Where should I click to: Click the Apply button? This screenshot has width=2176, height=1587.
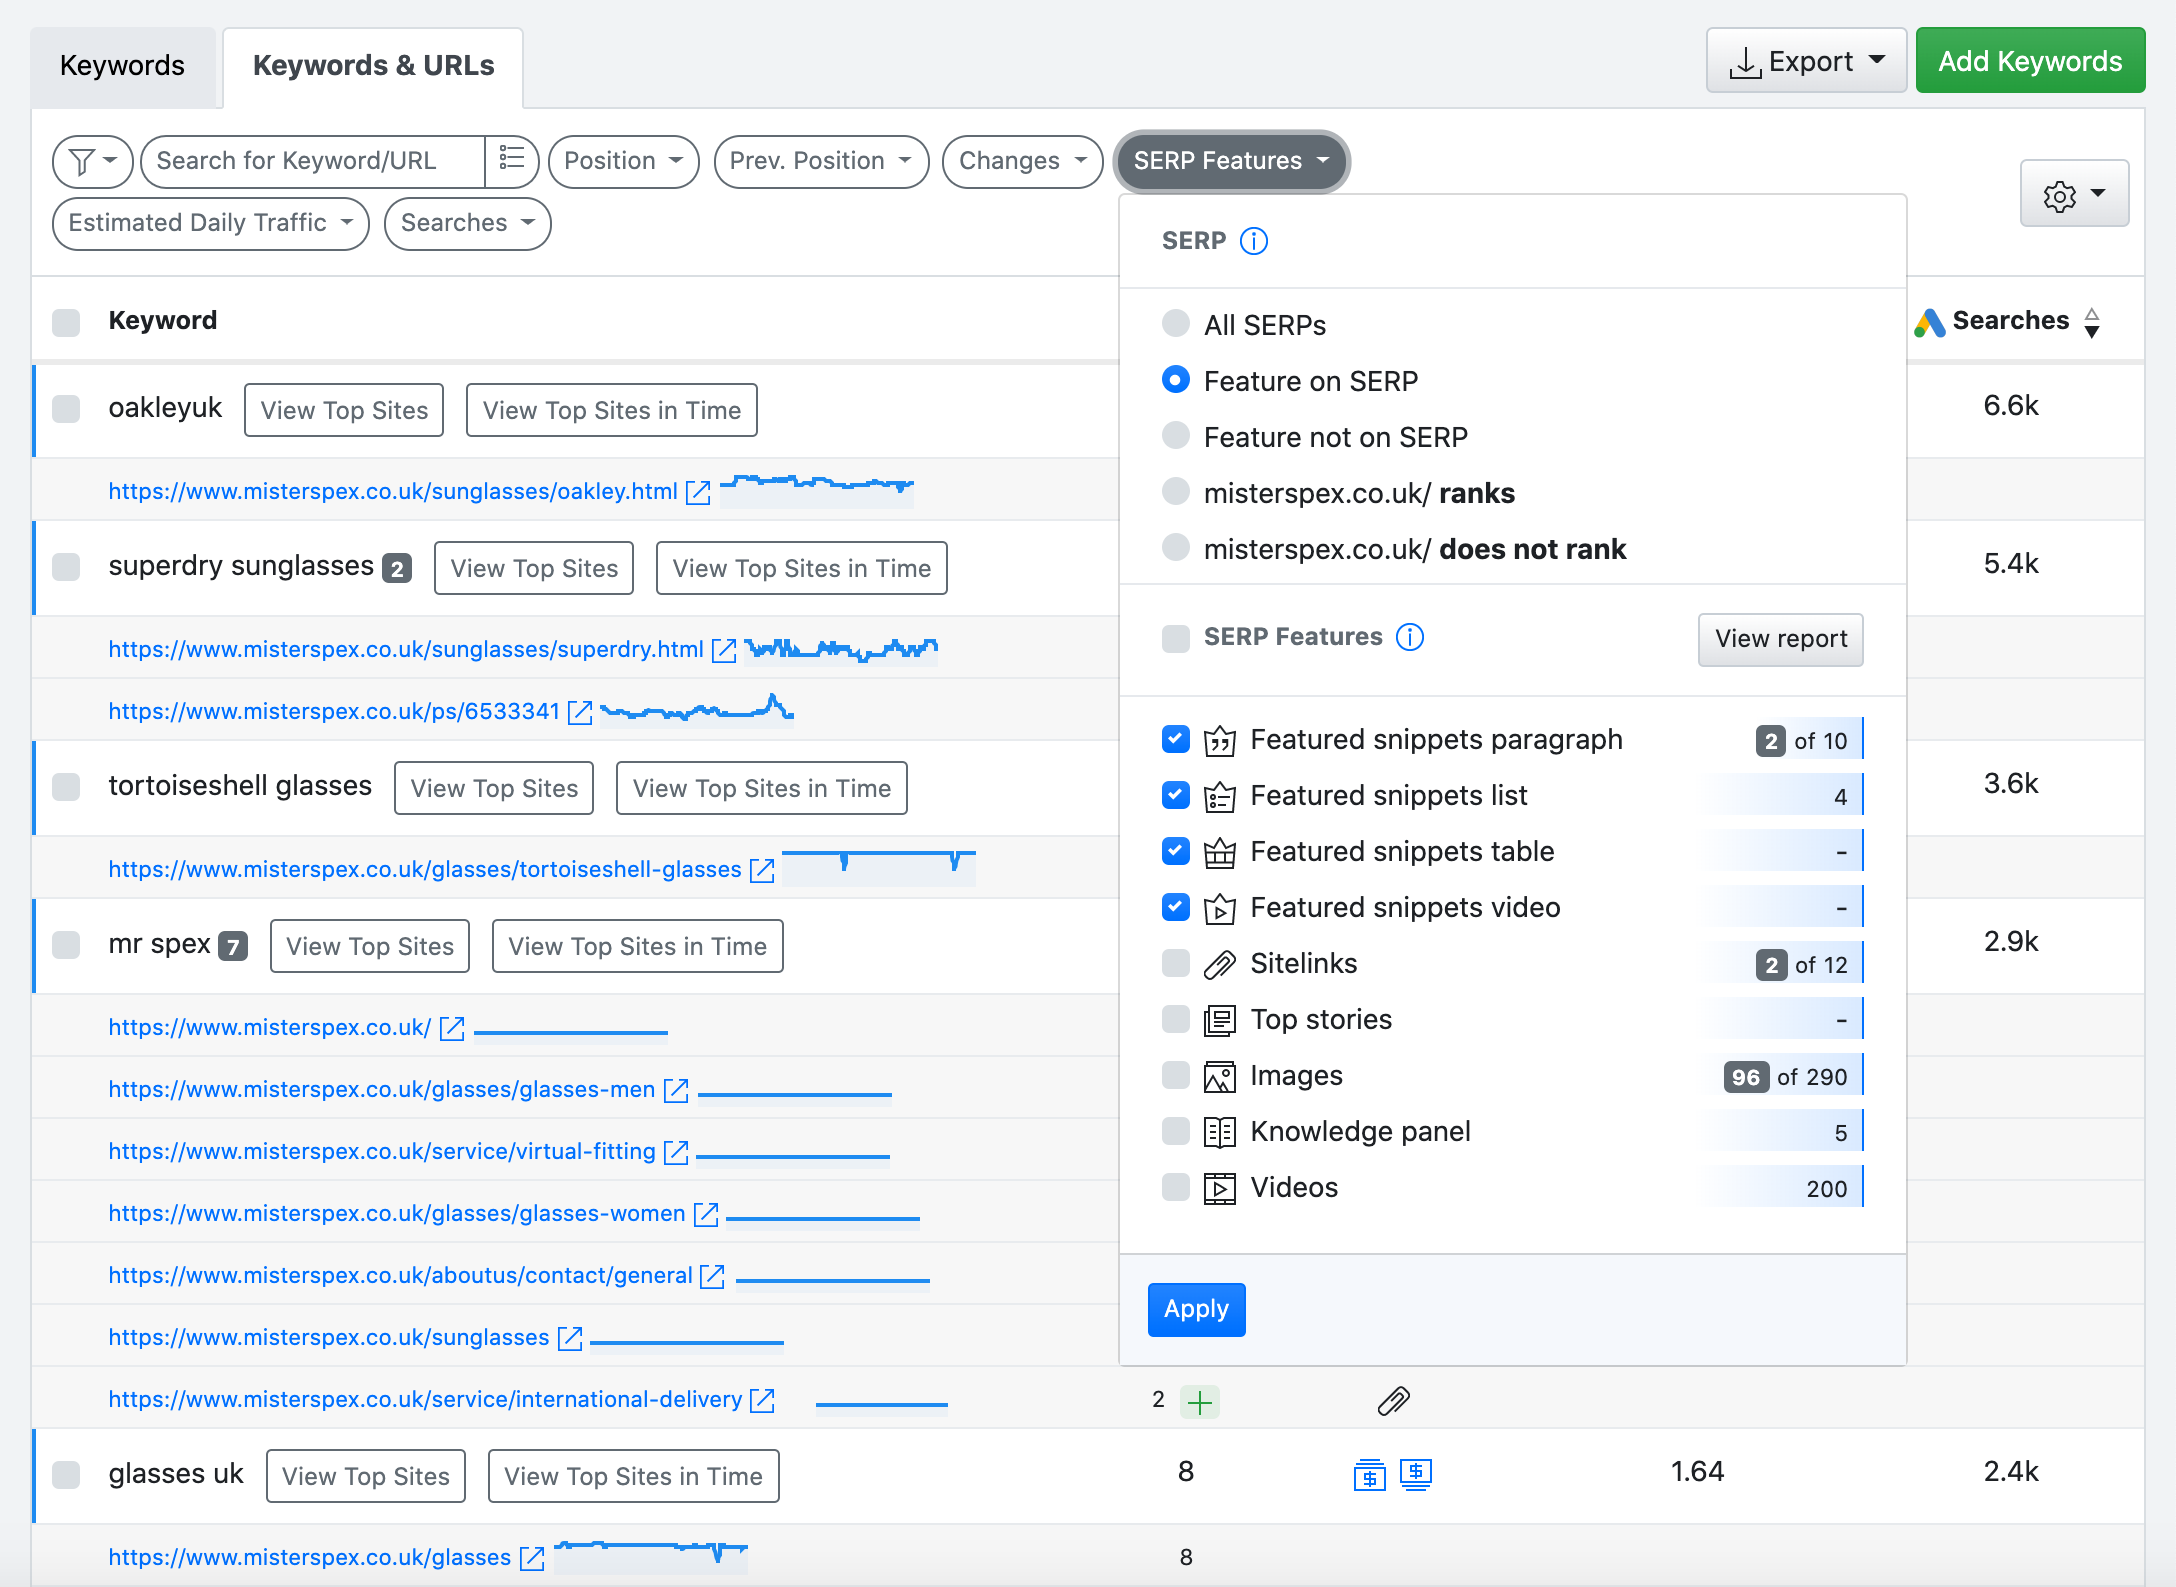pyautogui.click(x=1196, y=1309)
